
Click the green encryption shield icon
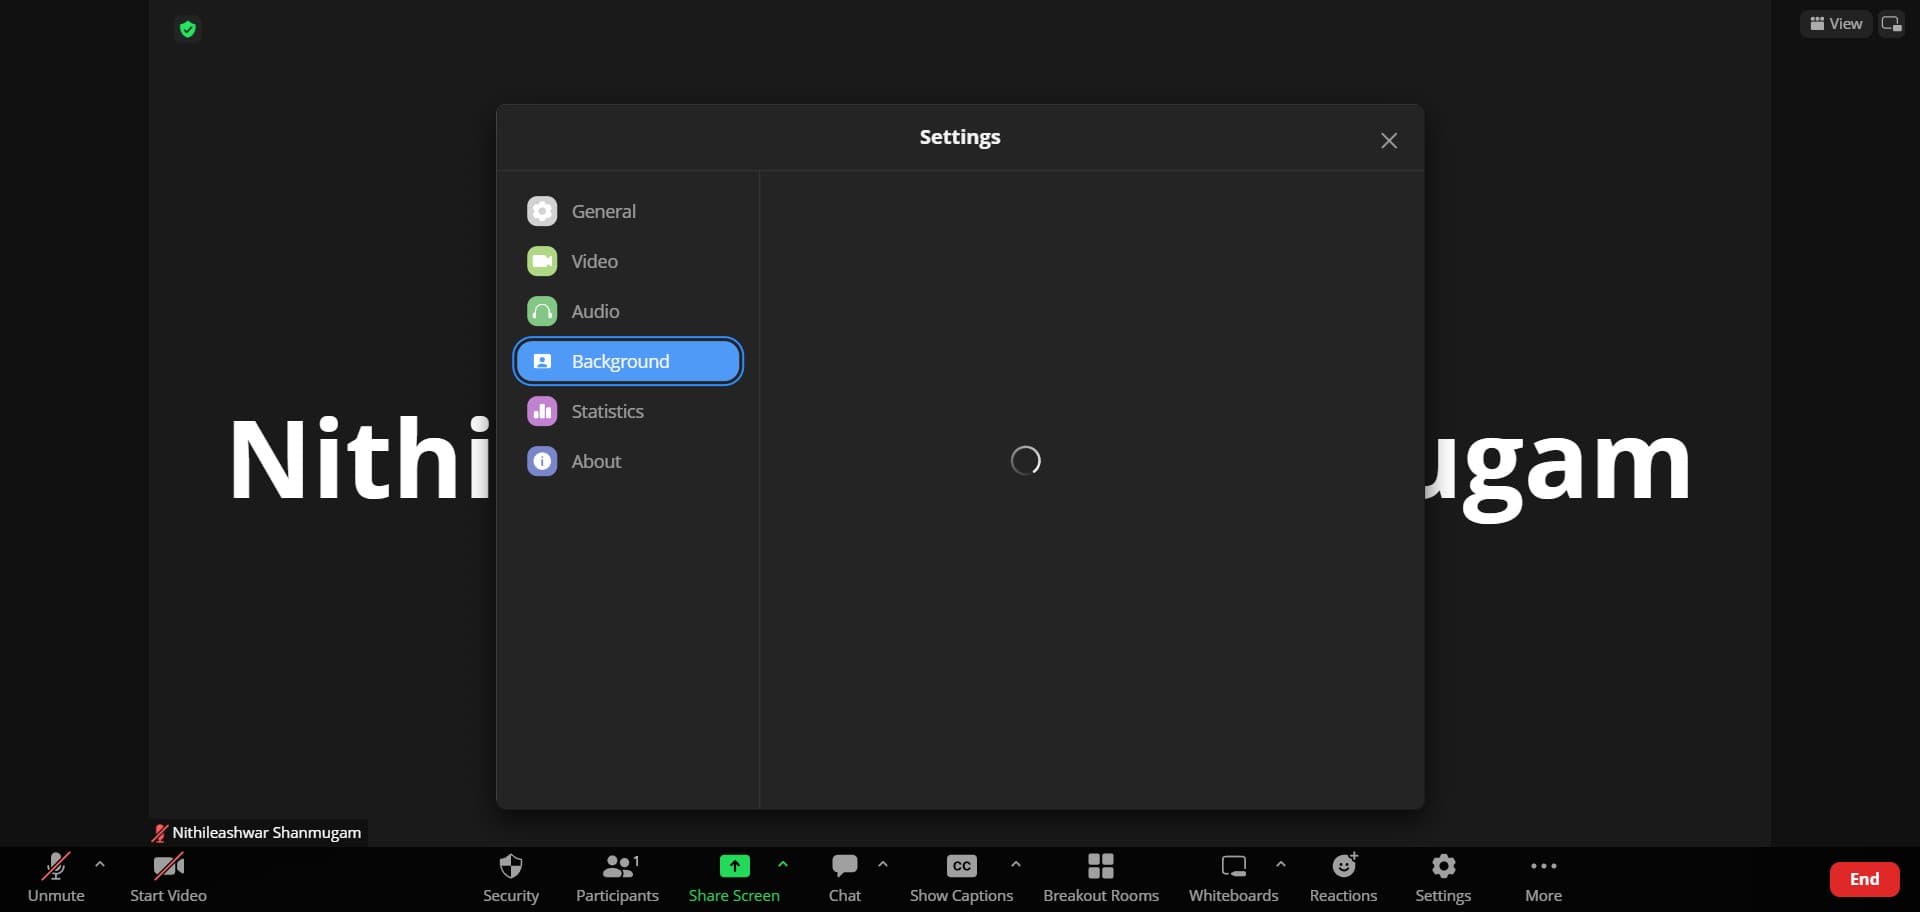click(187, 29)
